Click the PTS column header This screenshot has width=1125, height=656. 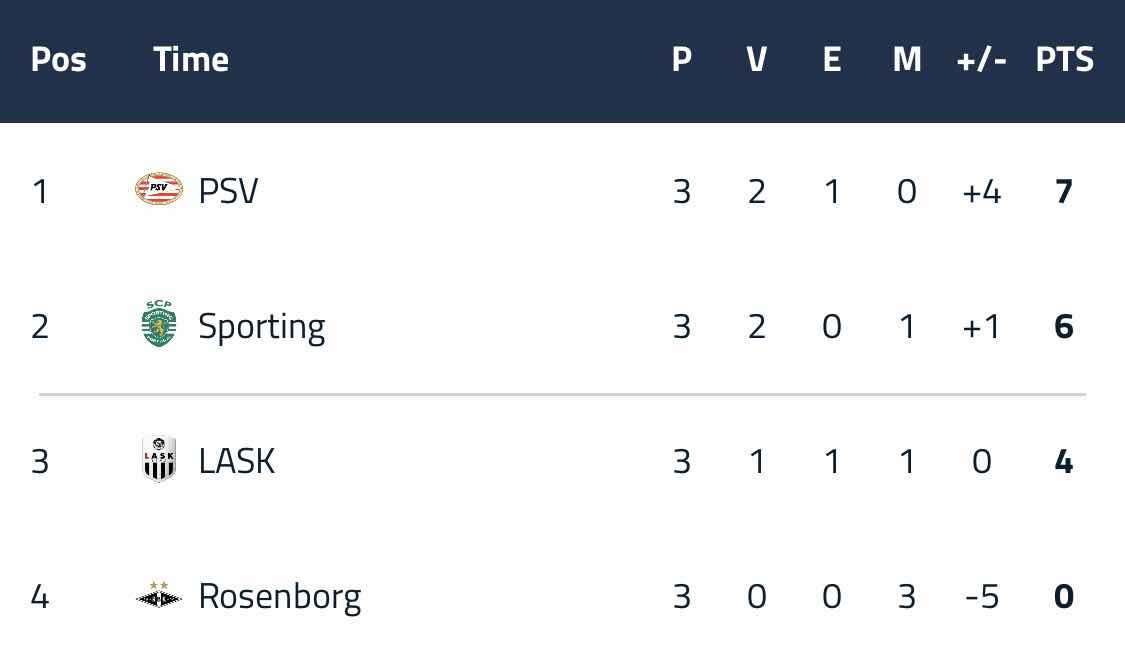click(1064, 60)
